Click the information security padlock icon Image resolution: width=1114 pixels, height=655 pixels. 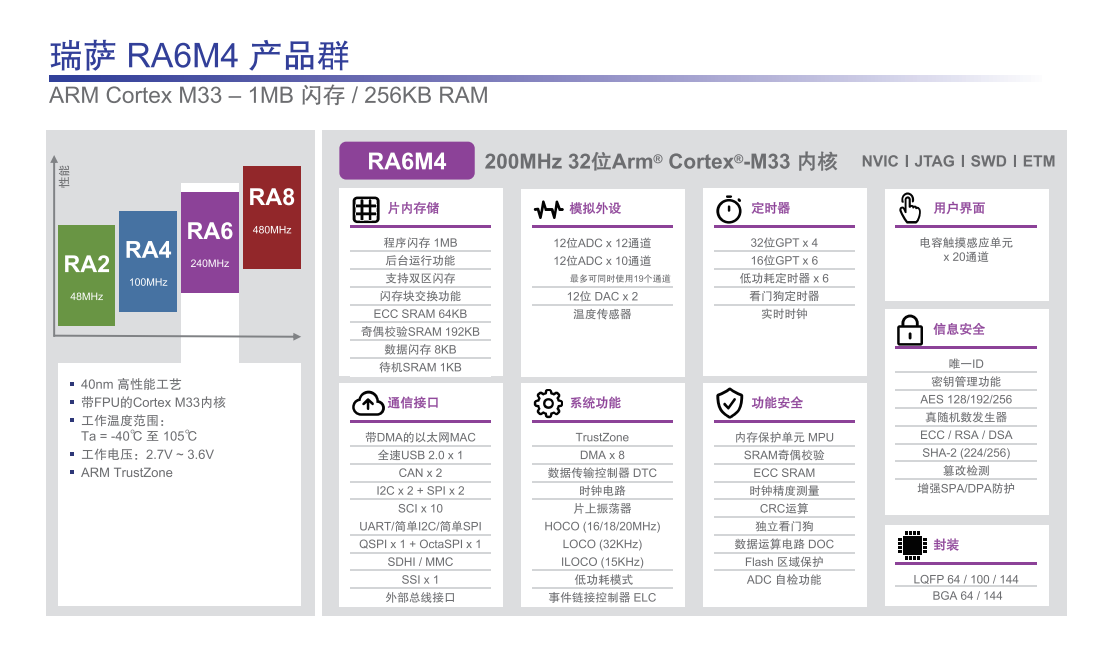909,330
